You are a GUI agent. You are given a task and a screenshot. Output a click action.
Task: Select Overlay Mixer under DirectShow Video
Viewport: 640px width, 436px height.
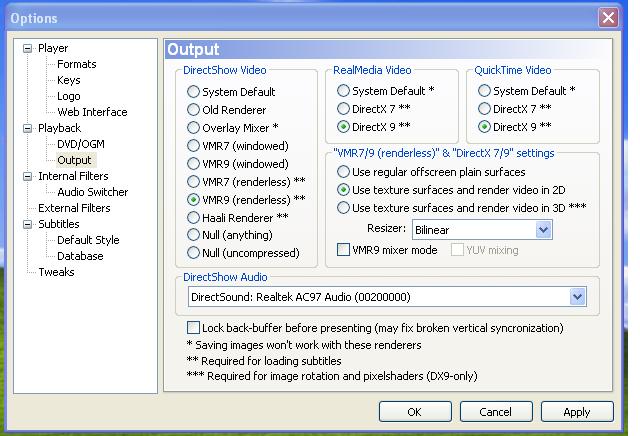click(193, 128)
